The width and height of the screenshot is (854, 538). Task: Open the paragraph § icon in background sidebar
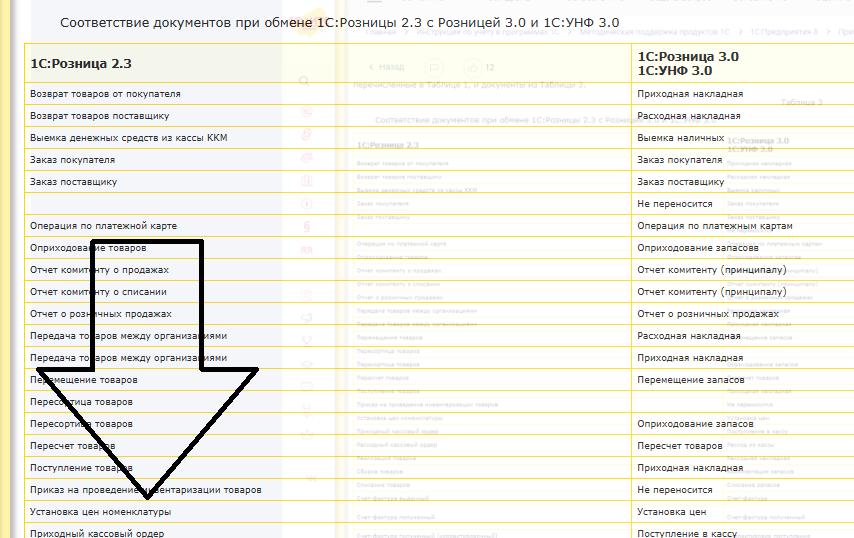point(307,227)
